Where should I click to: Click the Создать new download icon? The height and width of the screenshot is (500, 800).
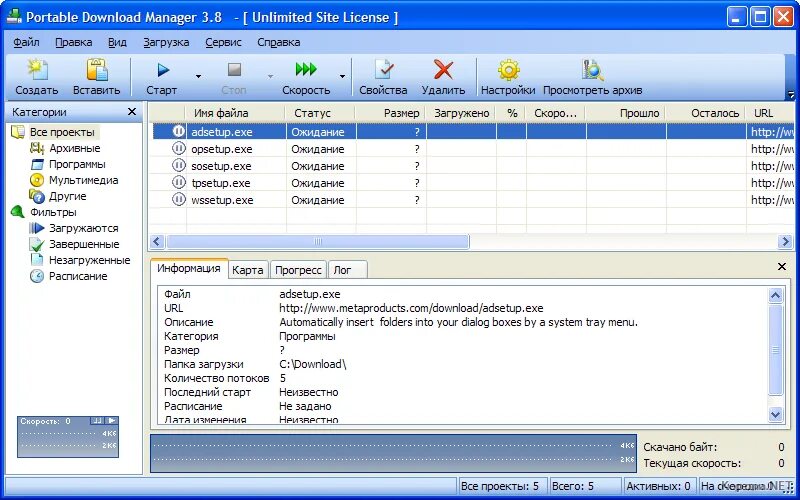(x=37, y=70)
